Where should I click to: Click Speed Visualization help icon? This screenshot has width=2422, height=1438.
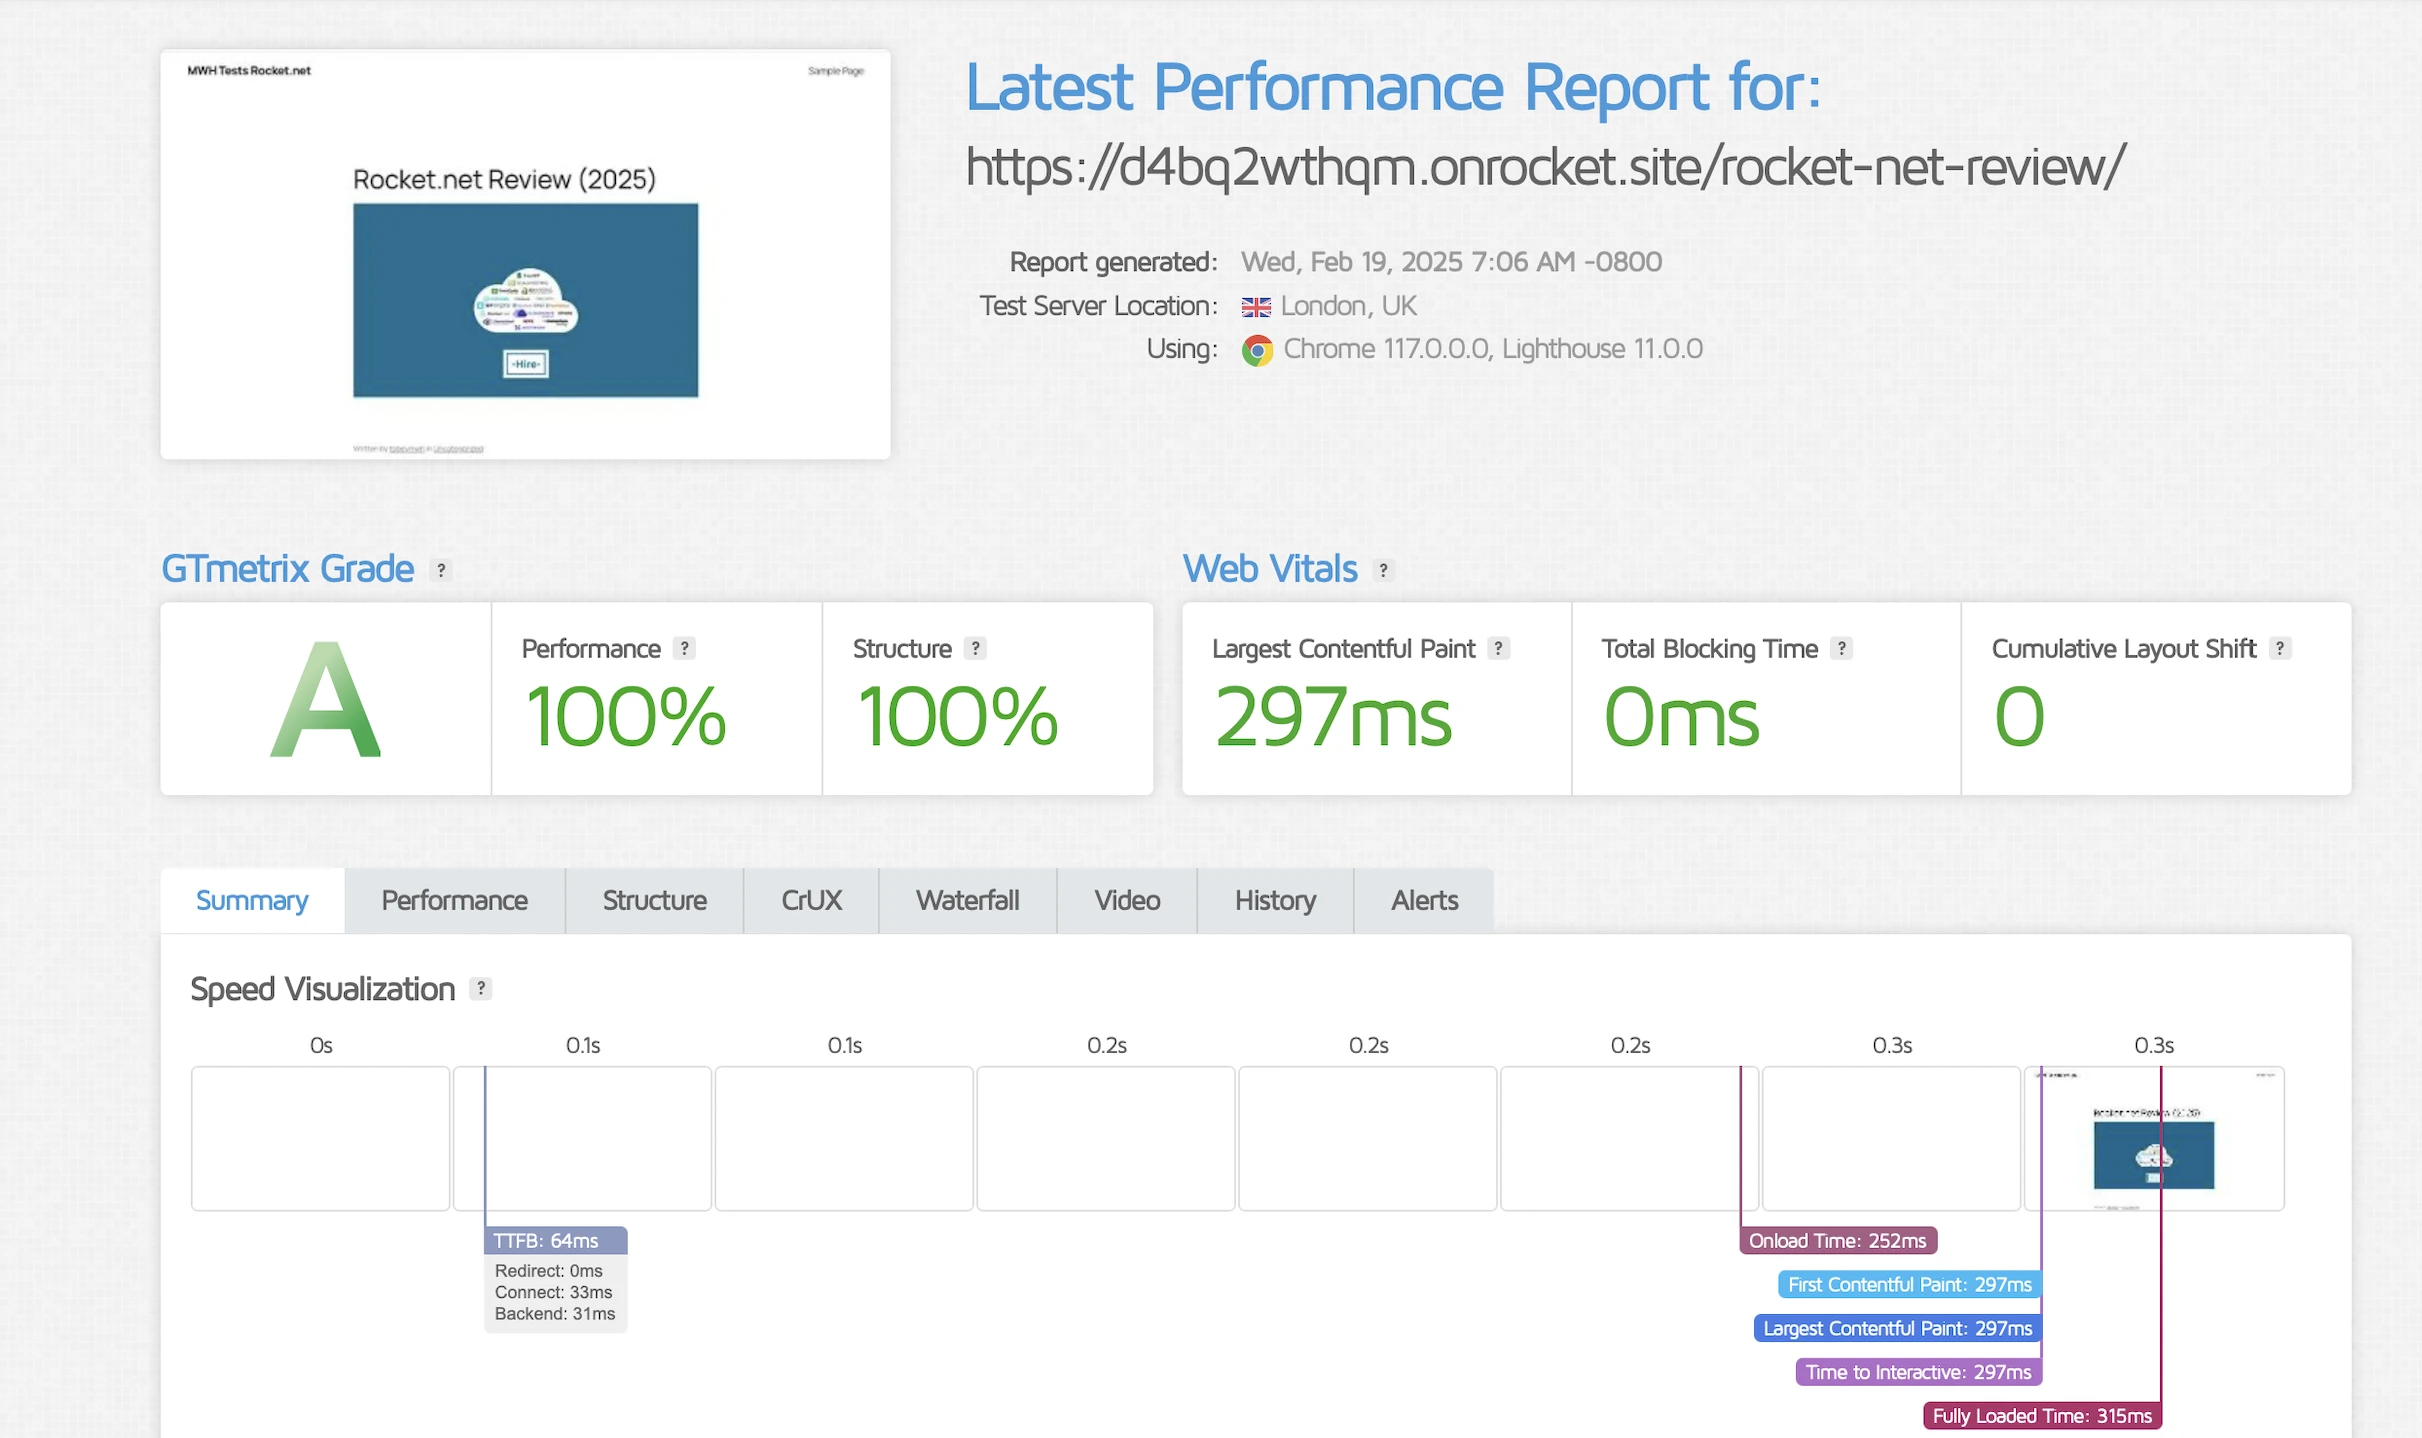[x=481, y=988]
